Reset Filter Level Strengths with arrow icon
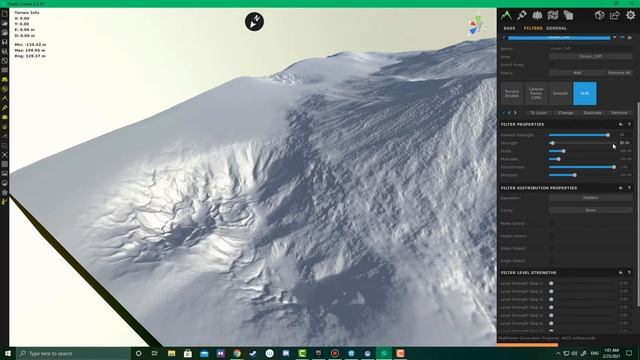Image resolution: width=640 pixels, height=360 pixels. tap(621, 272)
